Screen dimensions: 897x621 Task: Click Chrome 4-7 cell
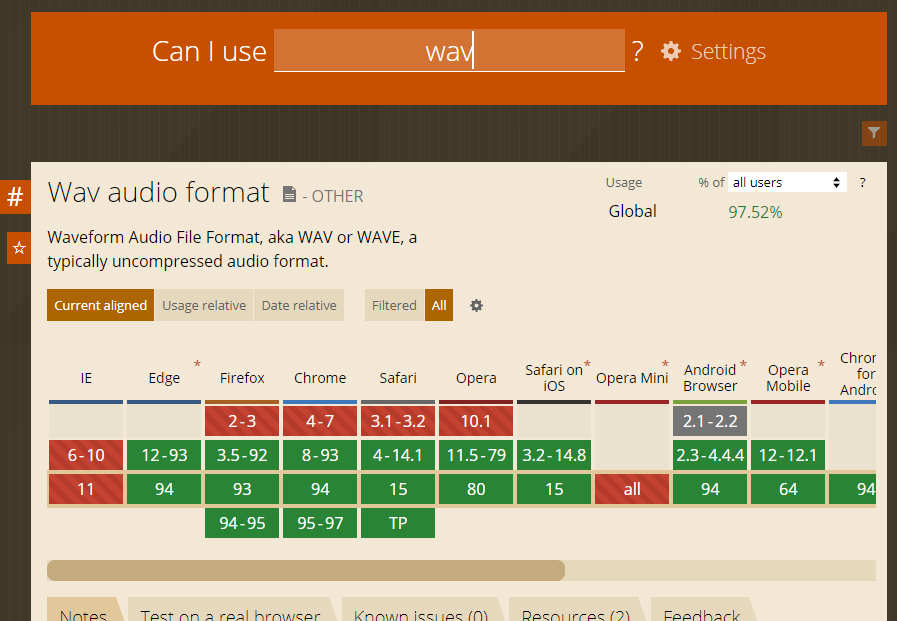pyautogui.click(x=320, y=421)
